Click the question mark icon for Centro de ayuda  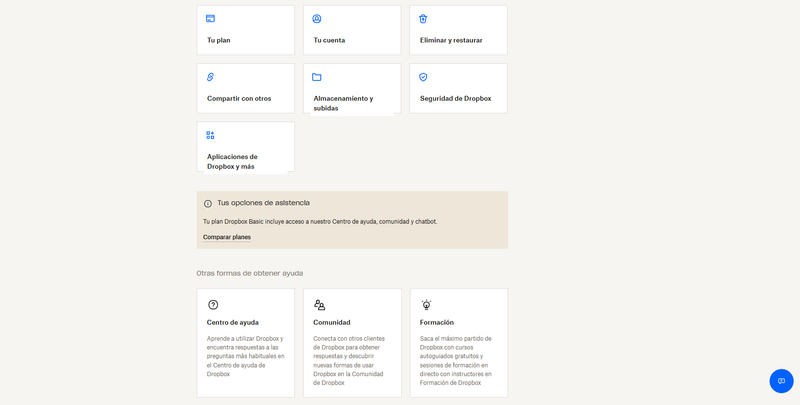213,304
